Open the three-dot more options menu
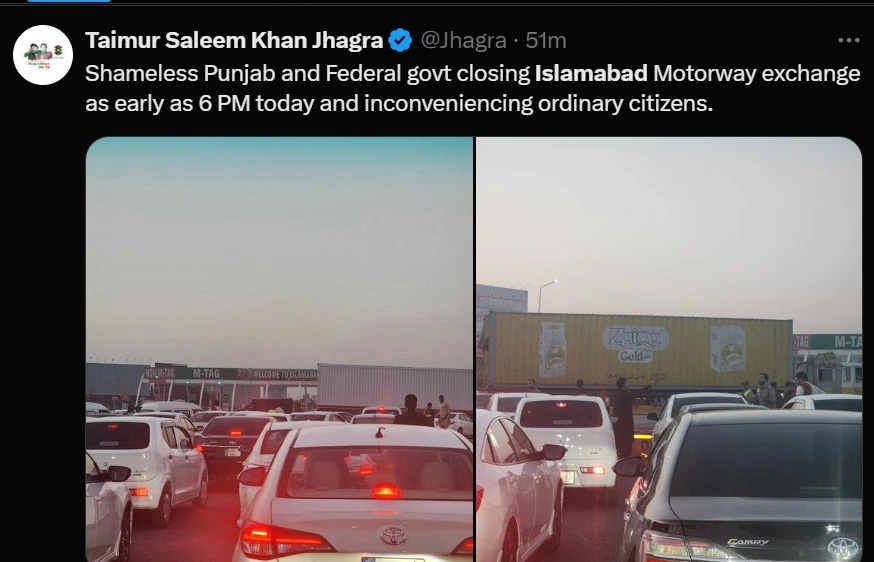Screen dimensions: 874x562 [x=848, y=40]
